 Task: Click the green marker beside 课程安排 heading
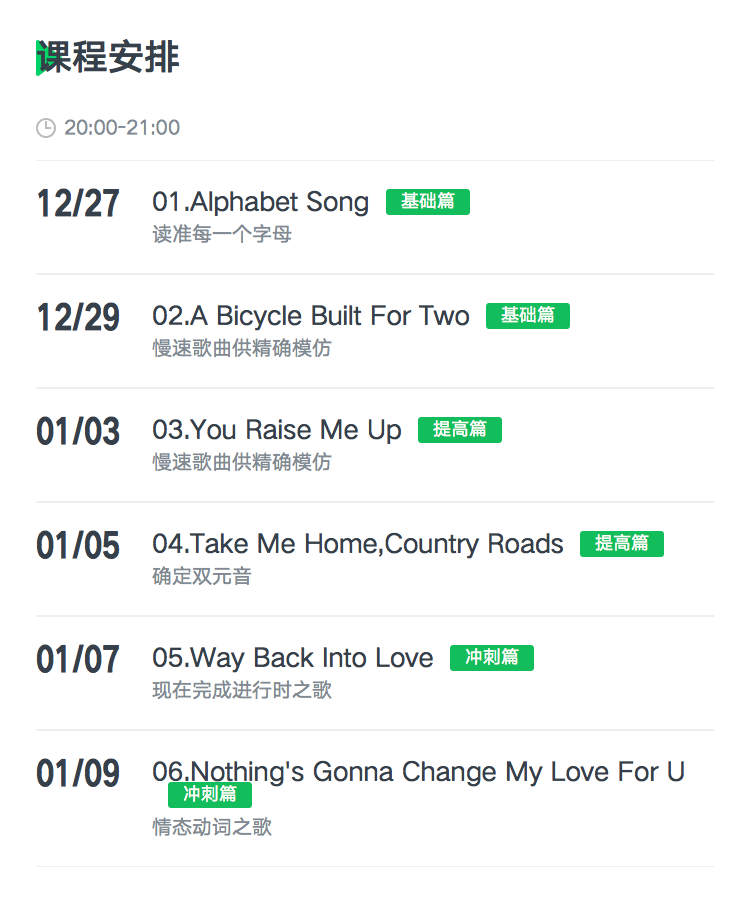click(x=39, y=58)
